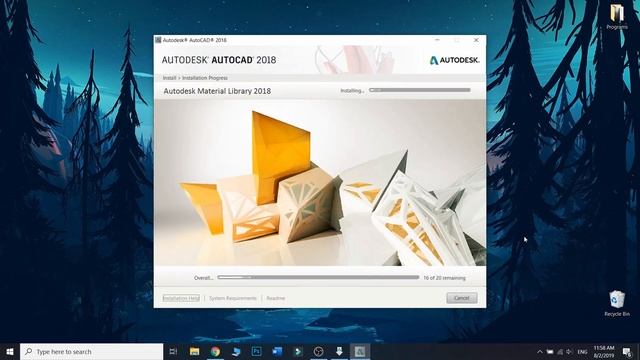Open OBS Studio from the taskbar
Screen dimensions: 640x360
click(318, 351)
